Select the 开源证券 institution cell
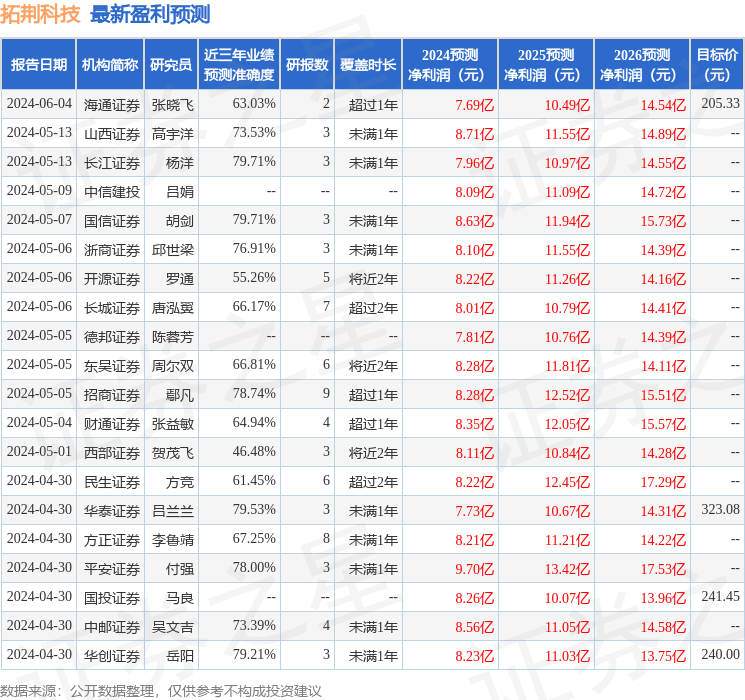745x700 pixels. click(x=112, y=279)
